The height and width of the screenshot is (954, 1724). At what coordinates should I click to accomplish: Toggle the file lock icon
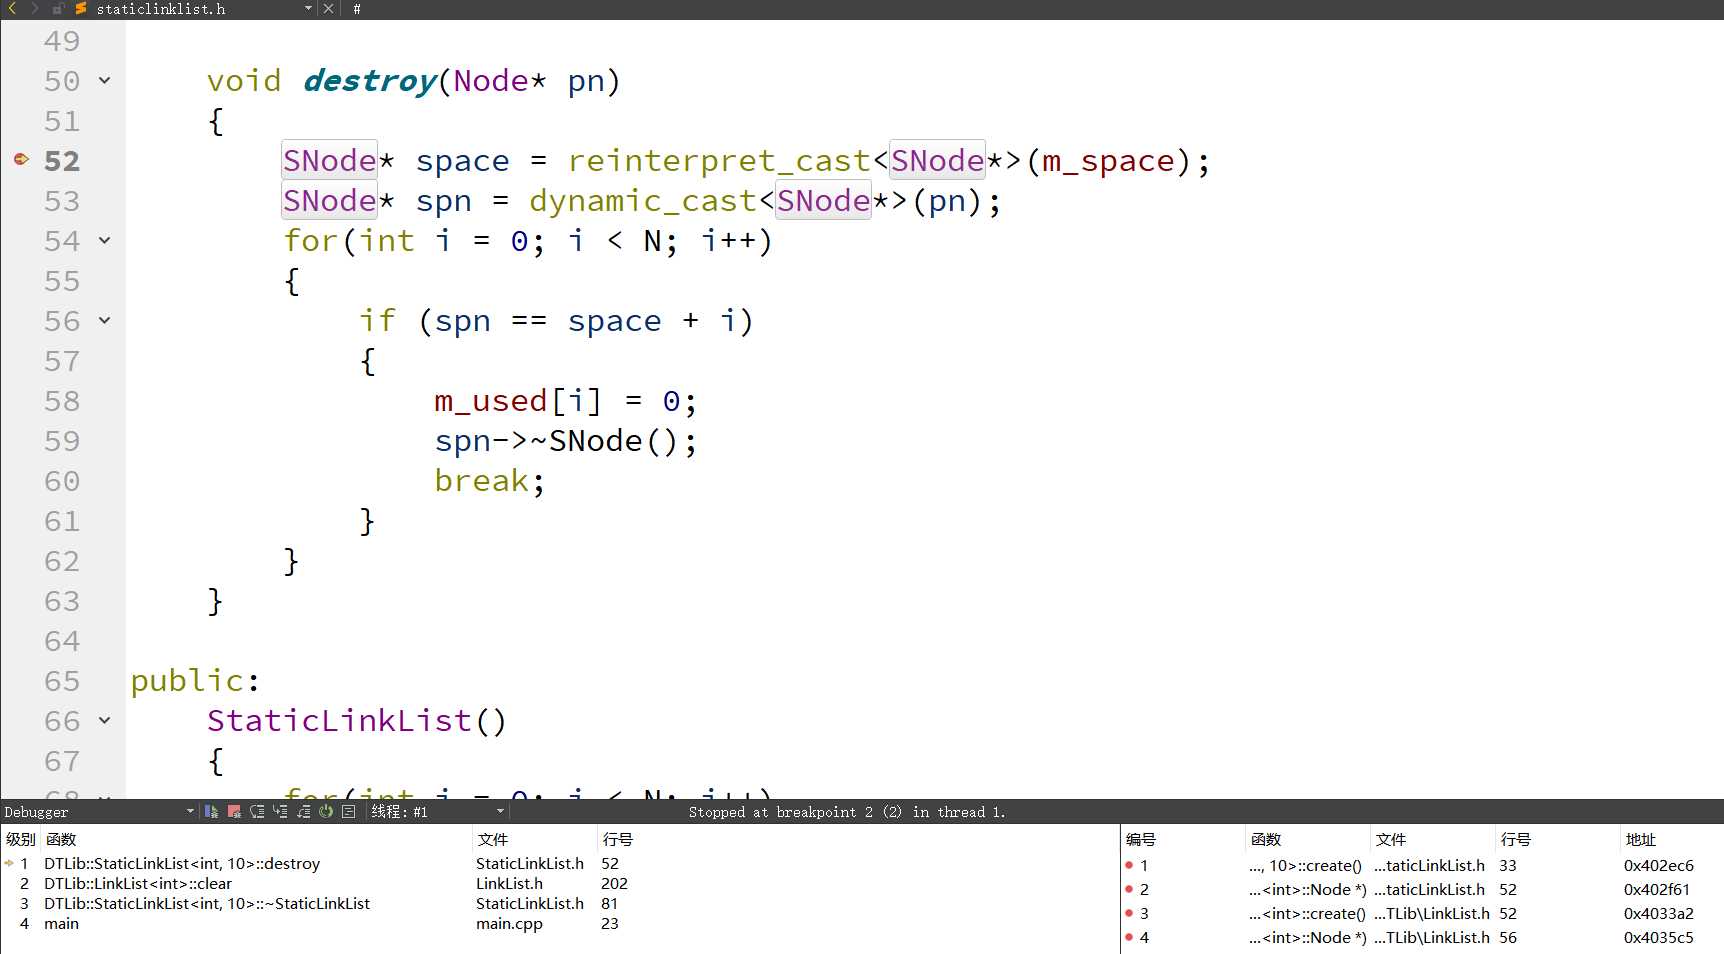click(x=58, y=8)
